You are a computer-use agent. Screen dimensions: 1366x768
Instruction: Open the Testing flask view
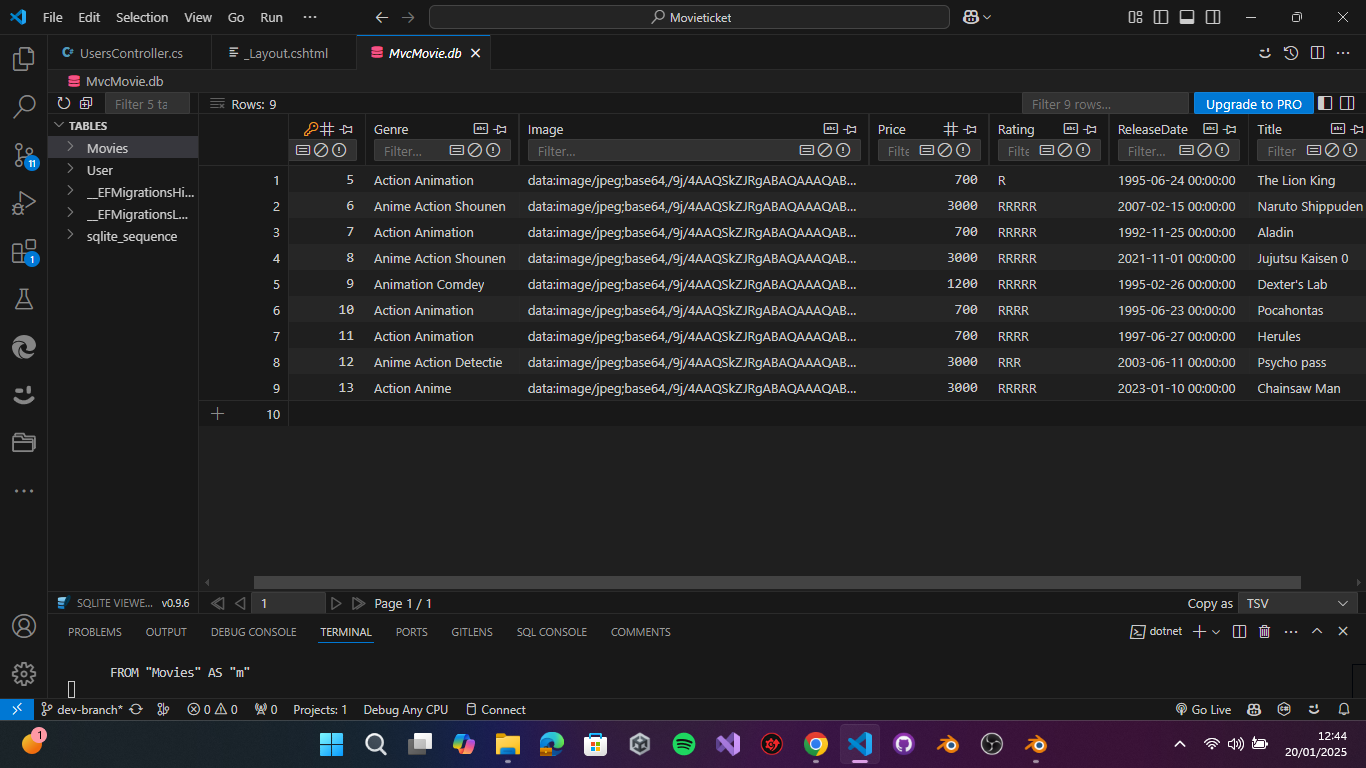pos(24,298)
